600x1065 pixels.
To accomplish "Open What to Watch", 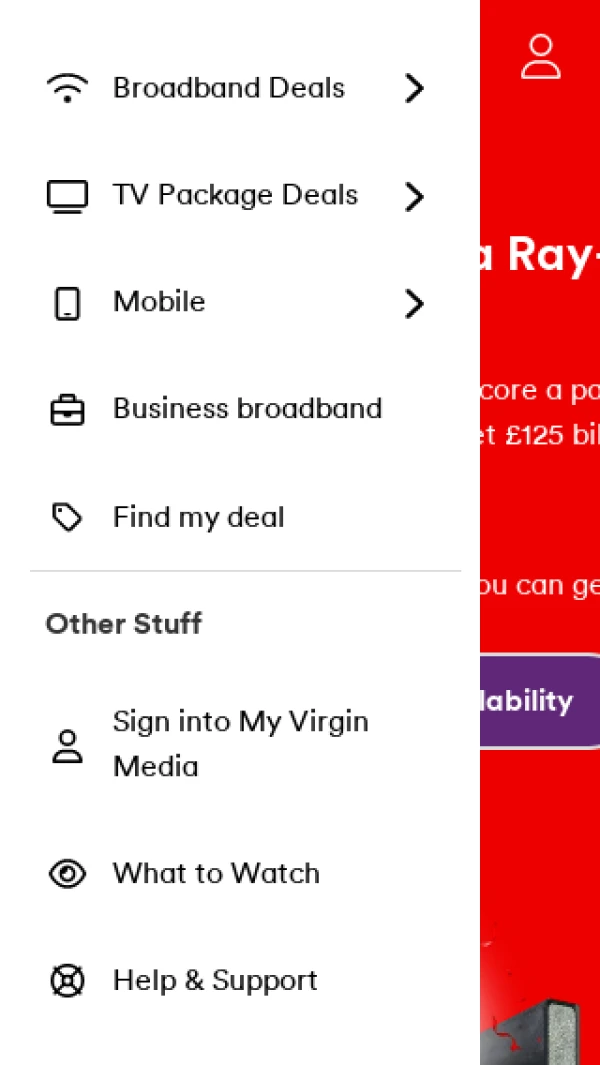I will click(x=216, y=873).
